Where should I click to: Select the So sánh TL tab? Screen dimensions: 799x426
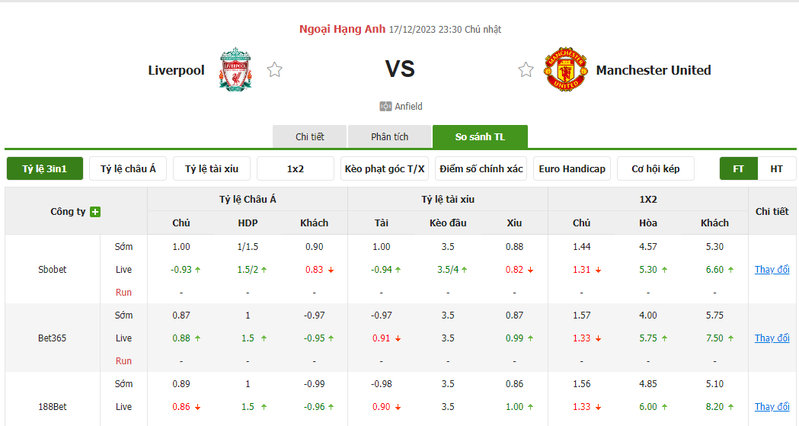[480, 137]
